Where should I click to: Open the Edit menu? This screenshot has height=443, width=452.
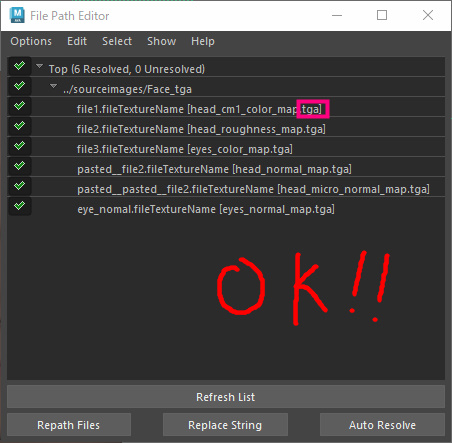tap(77, 41)
